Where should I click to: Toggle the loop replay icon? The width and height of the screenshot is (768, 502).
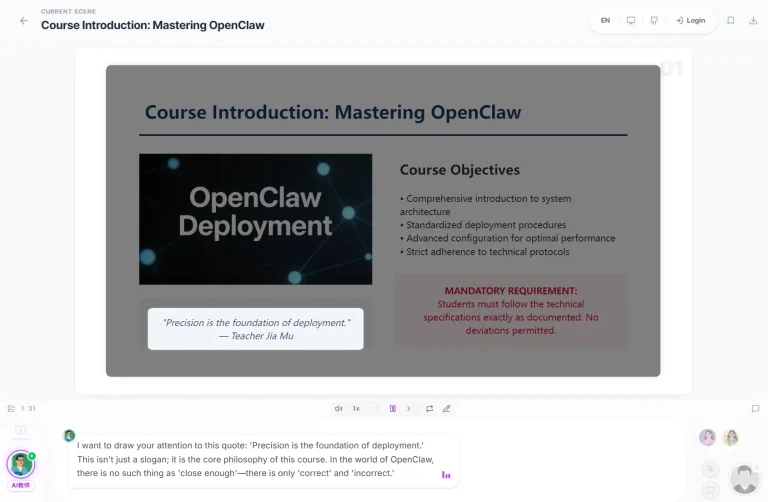pos(429,408)
